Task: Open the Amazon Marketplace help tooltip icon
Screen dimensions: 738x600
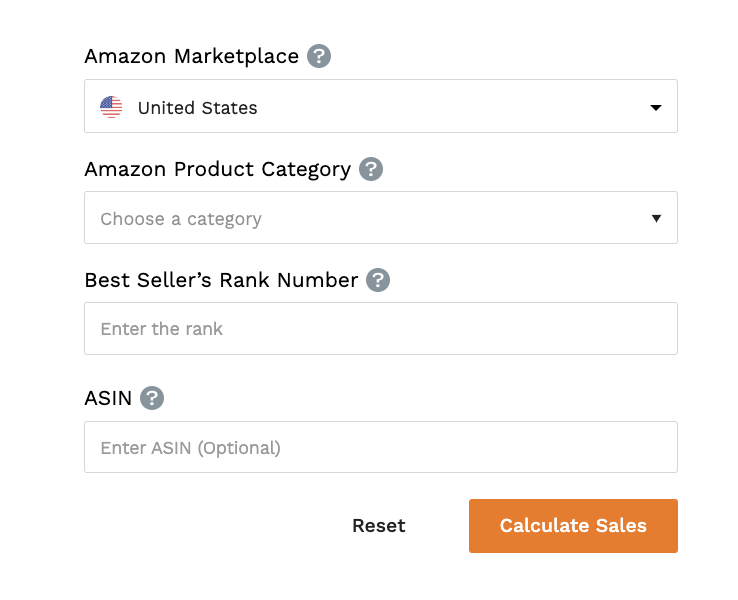Action: point(319,56)
